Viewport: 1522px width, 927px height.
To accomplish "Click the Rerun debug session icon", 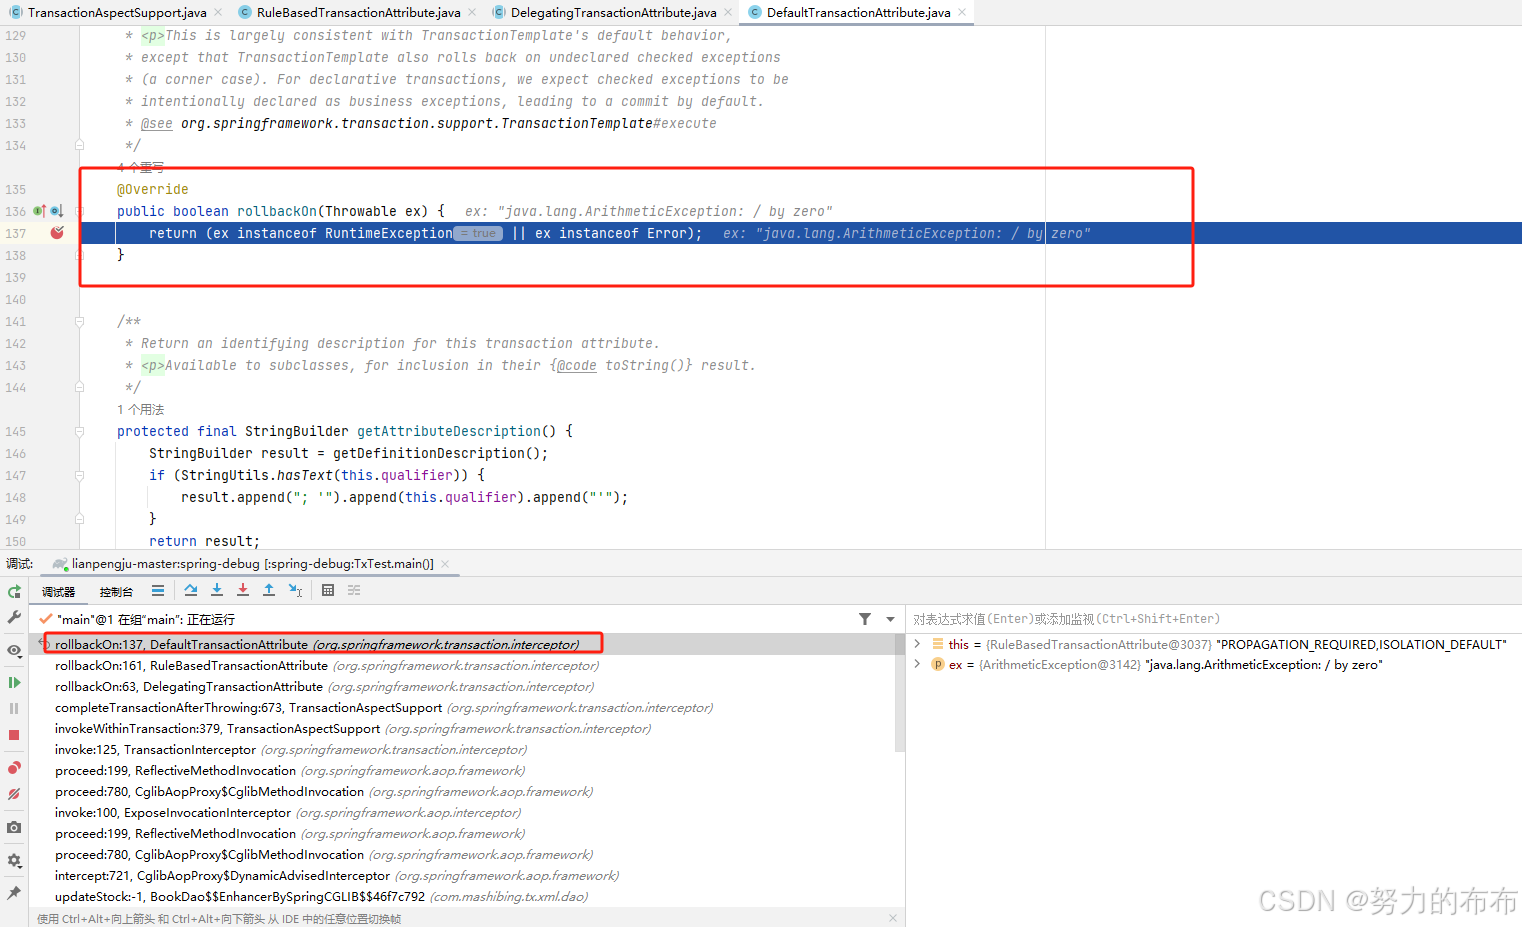I will point(14,591).
